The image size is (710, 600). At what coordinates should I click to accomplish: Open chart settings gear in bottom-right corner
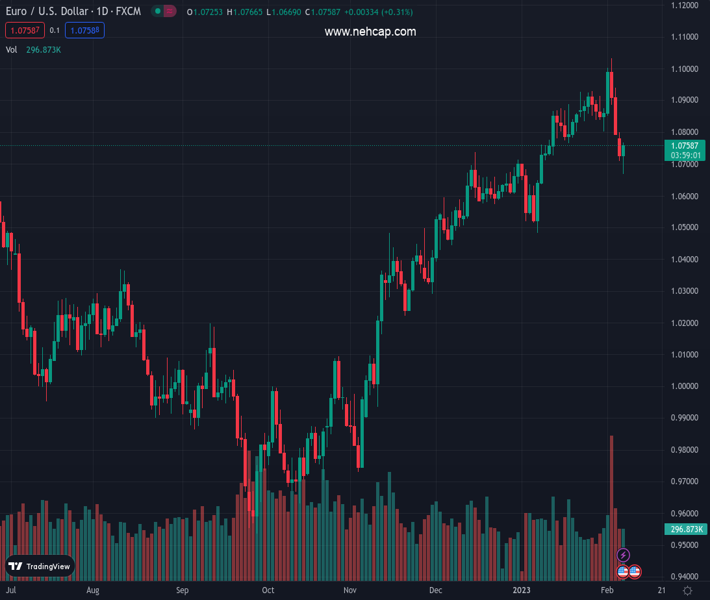click(x=686, y=591)
